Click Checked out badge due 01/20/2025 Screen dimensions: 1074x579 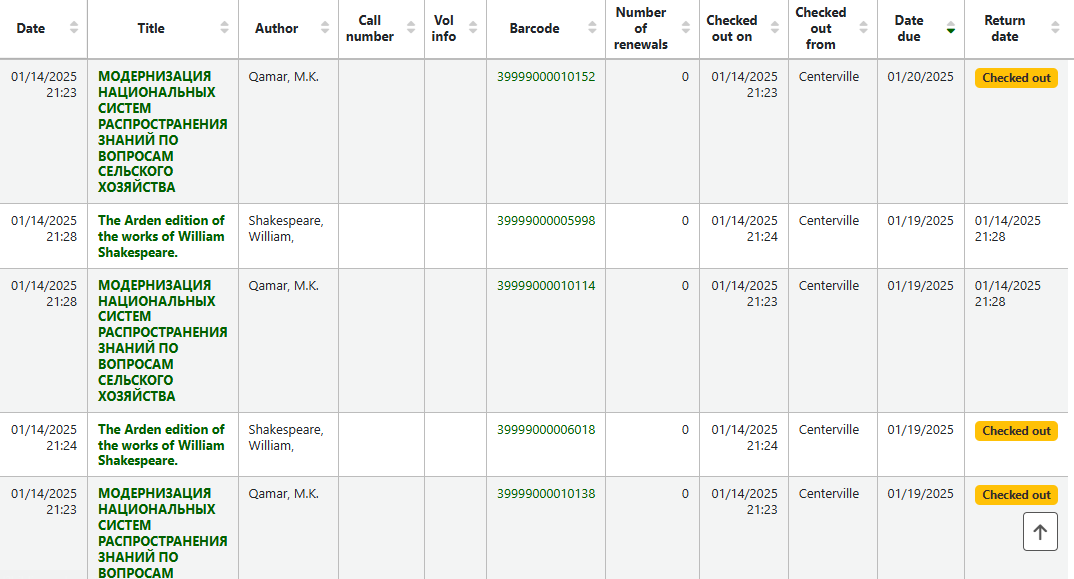tap(1016, 78)
